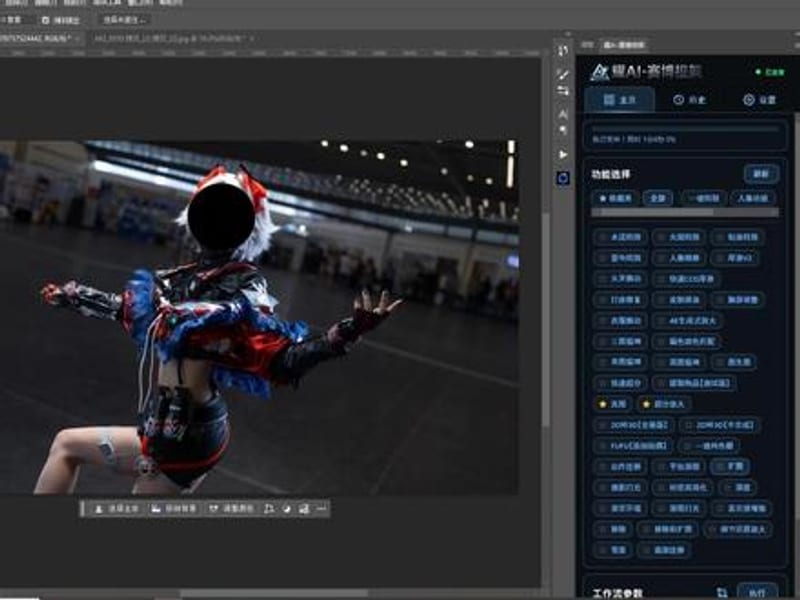This screenshot has width=800, height=600.
Task: Open the 设置 tab with gear icon
Action: [759, 99]
